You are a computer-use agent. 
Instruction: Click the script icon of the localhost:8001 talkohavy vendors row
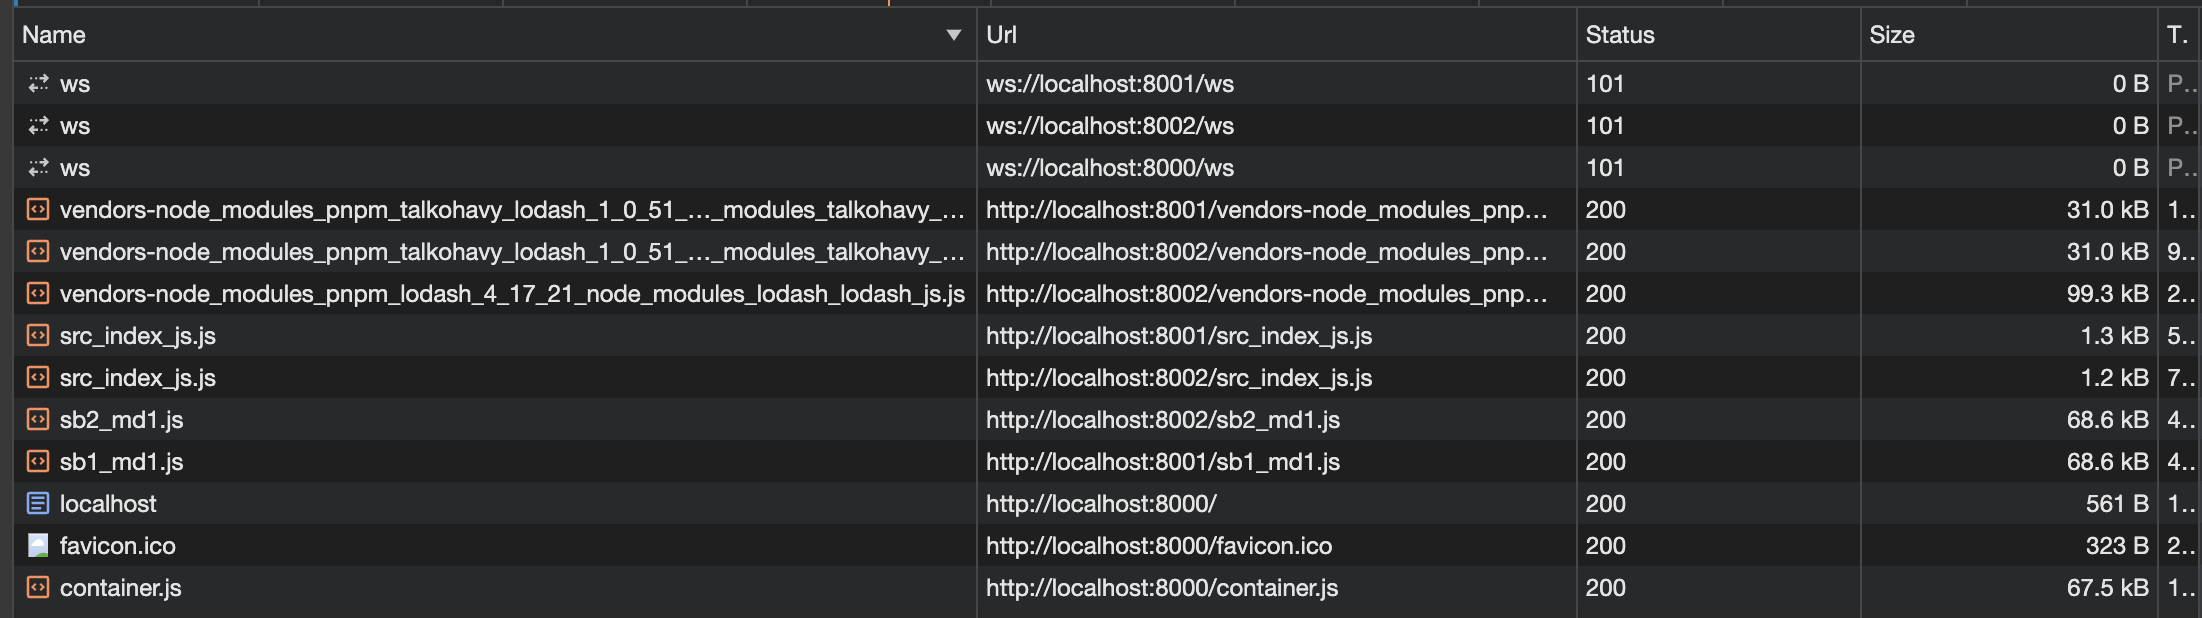pyautogui.click(x=38, y=210)
